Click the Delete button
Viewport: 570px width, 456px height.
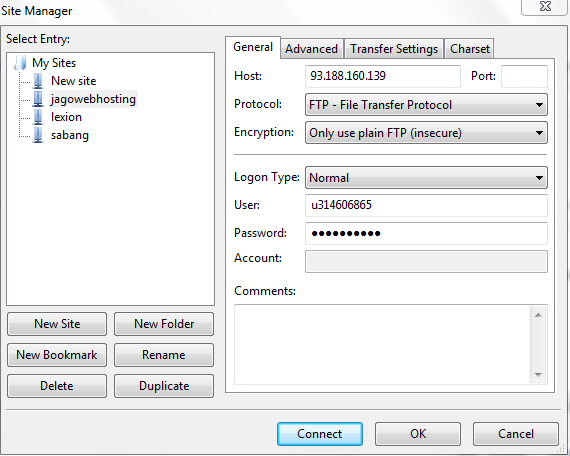[57, 386]
